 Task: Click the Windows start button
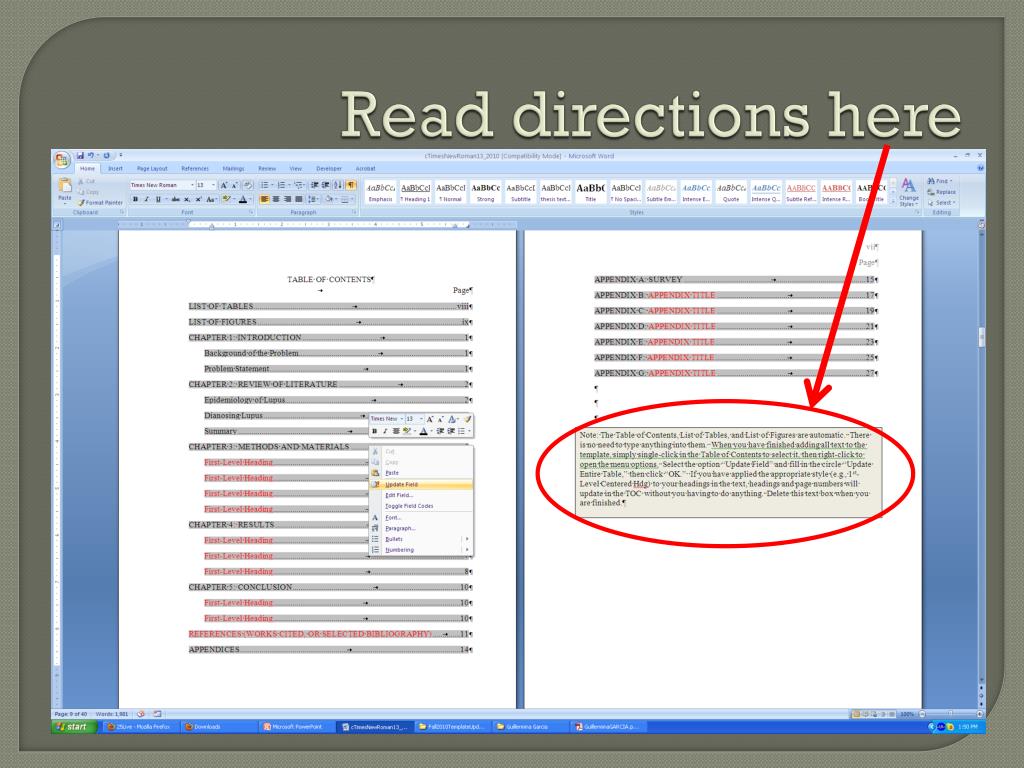72,726
